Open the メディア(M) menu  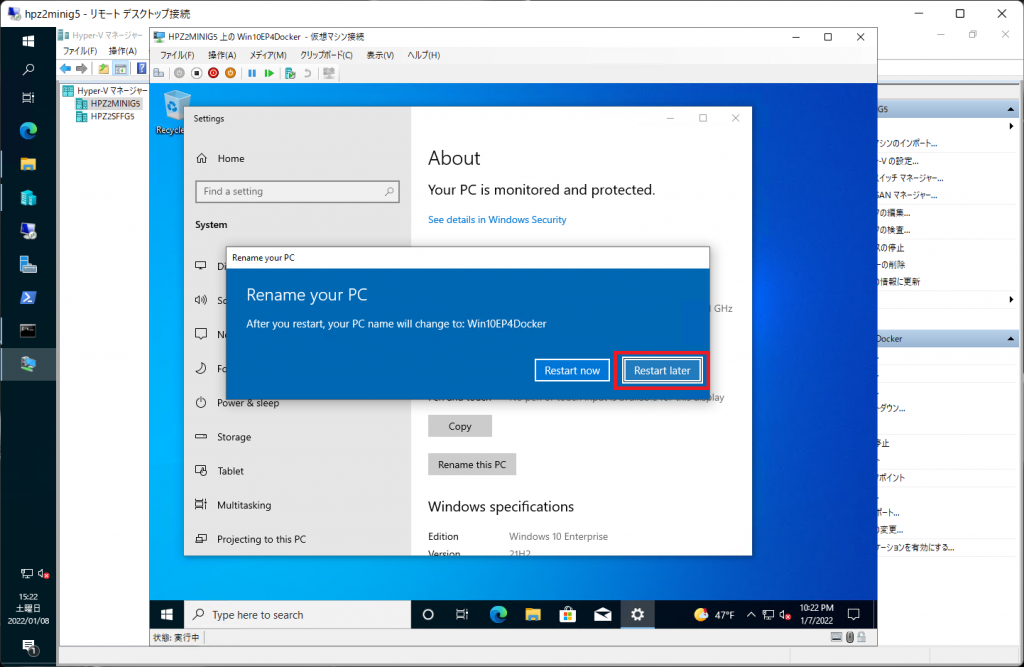tap(268, 55)
